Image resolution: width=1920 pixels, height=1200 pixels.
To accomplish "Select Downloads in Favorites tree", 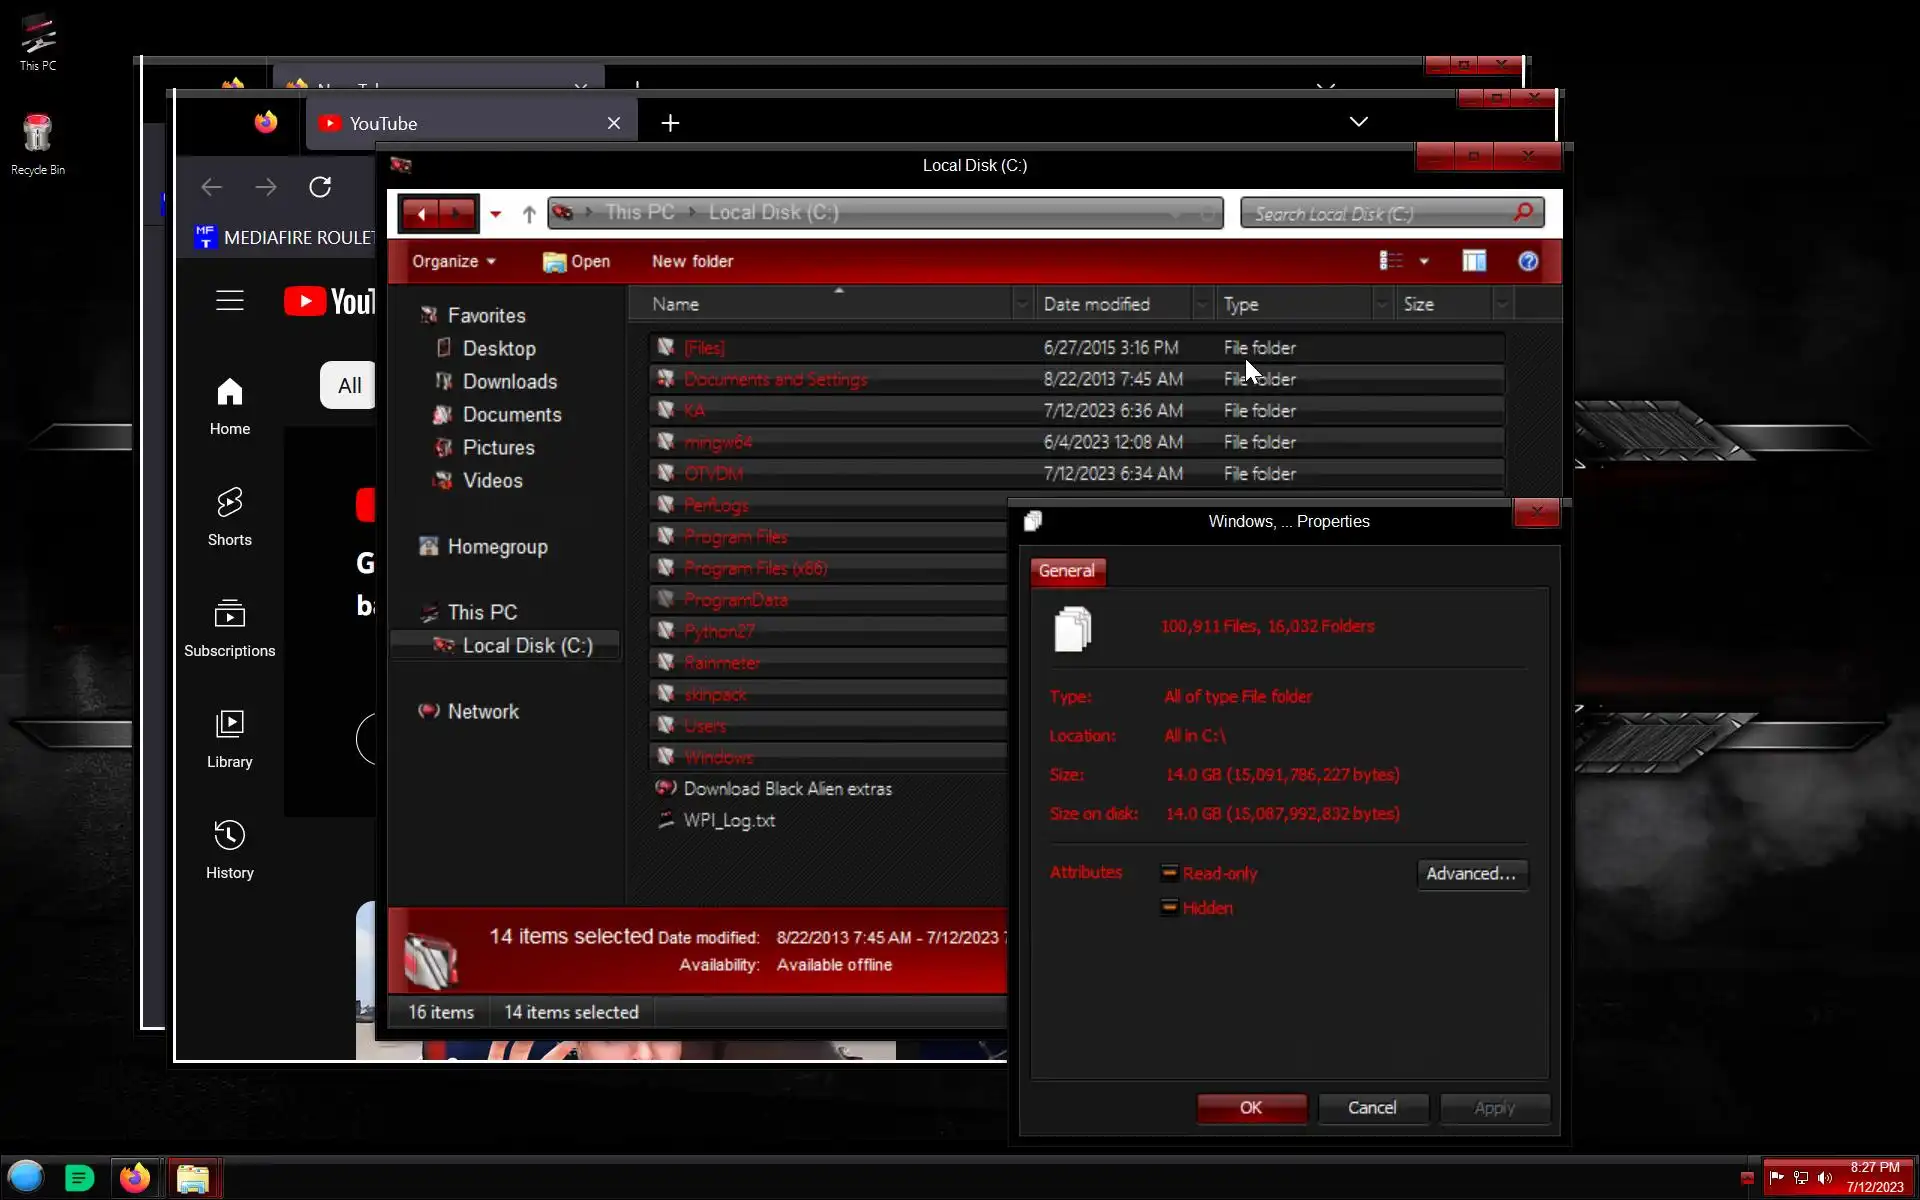I will click(x=509, y=381).
